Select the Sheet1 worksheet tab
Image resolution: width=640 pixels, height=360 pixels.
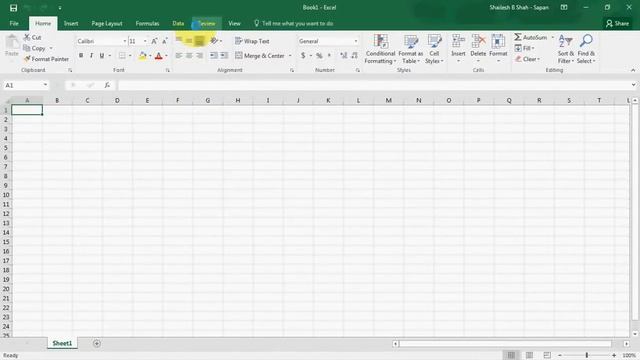coord(62,344)
